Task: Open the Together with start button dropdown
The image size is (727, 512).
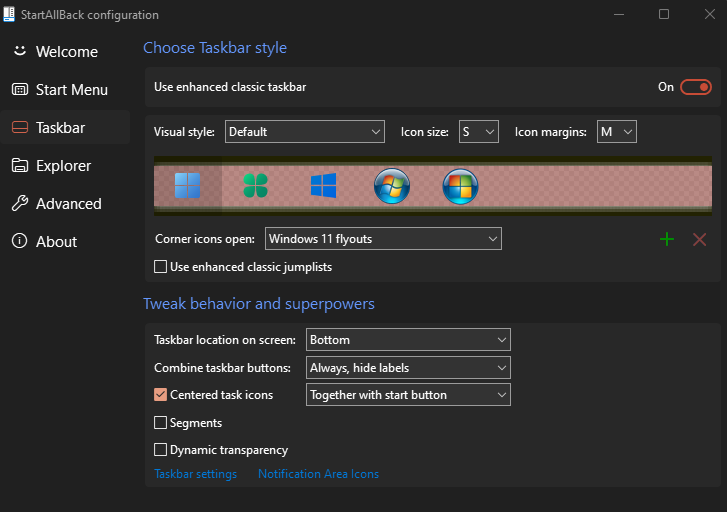Action: pos(408,395)
